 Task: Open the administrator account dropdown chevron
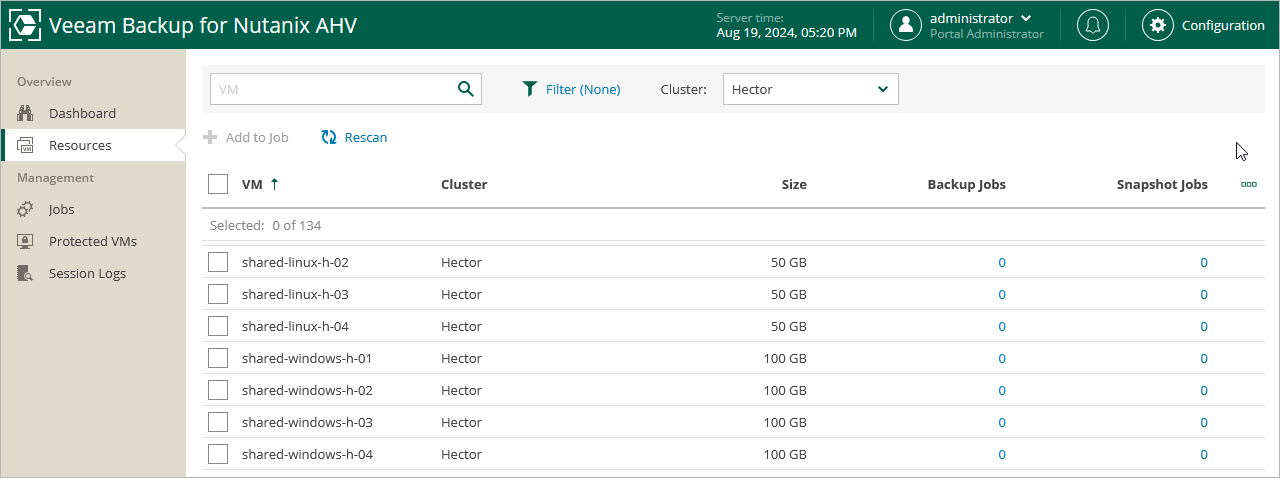(1027, 18)
